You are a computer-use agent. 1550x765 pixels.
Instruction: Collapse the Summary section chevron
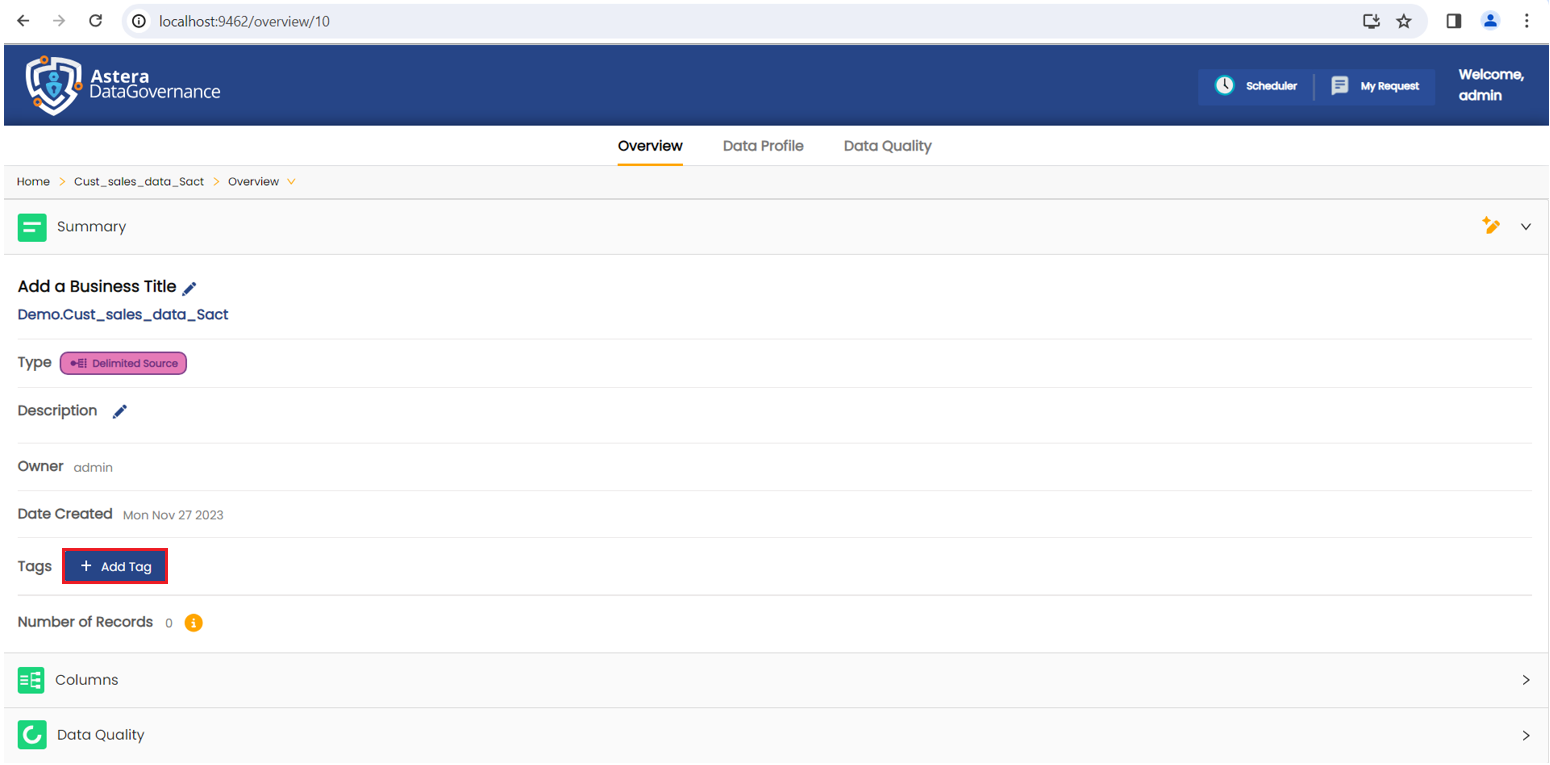(1526, 227)
